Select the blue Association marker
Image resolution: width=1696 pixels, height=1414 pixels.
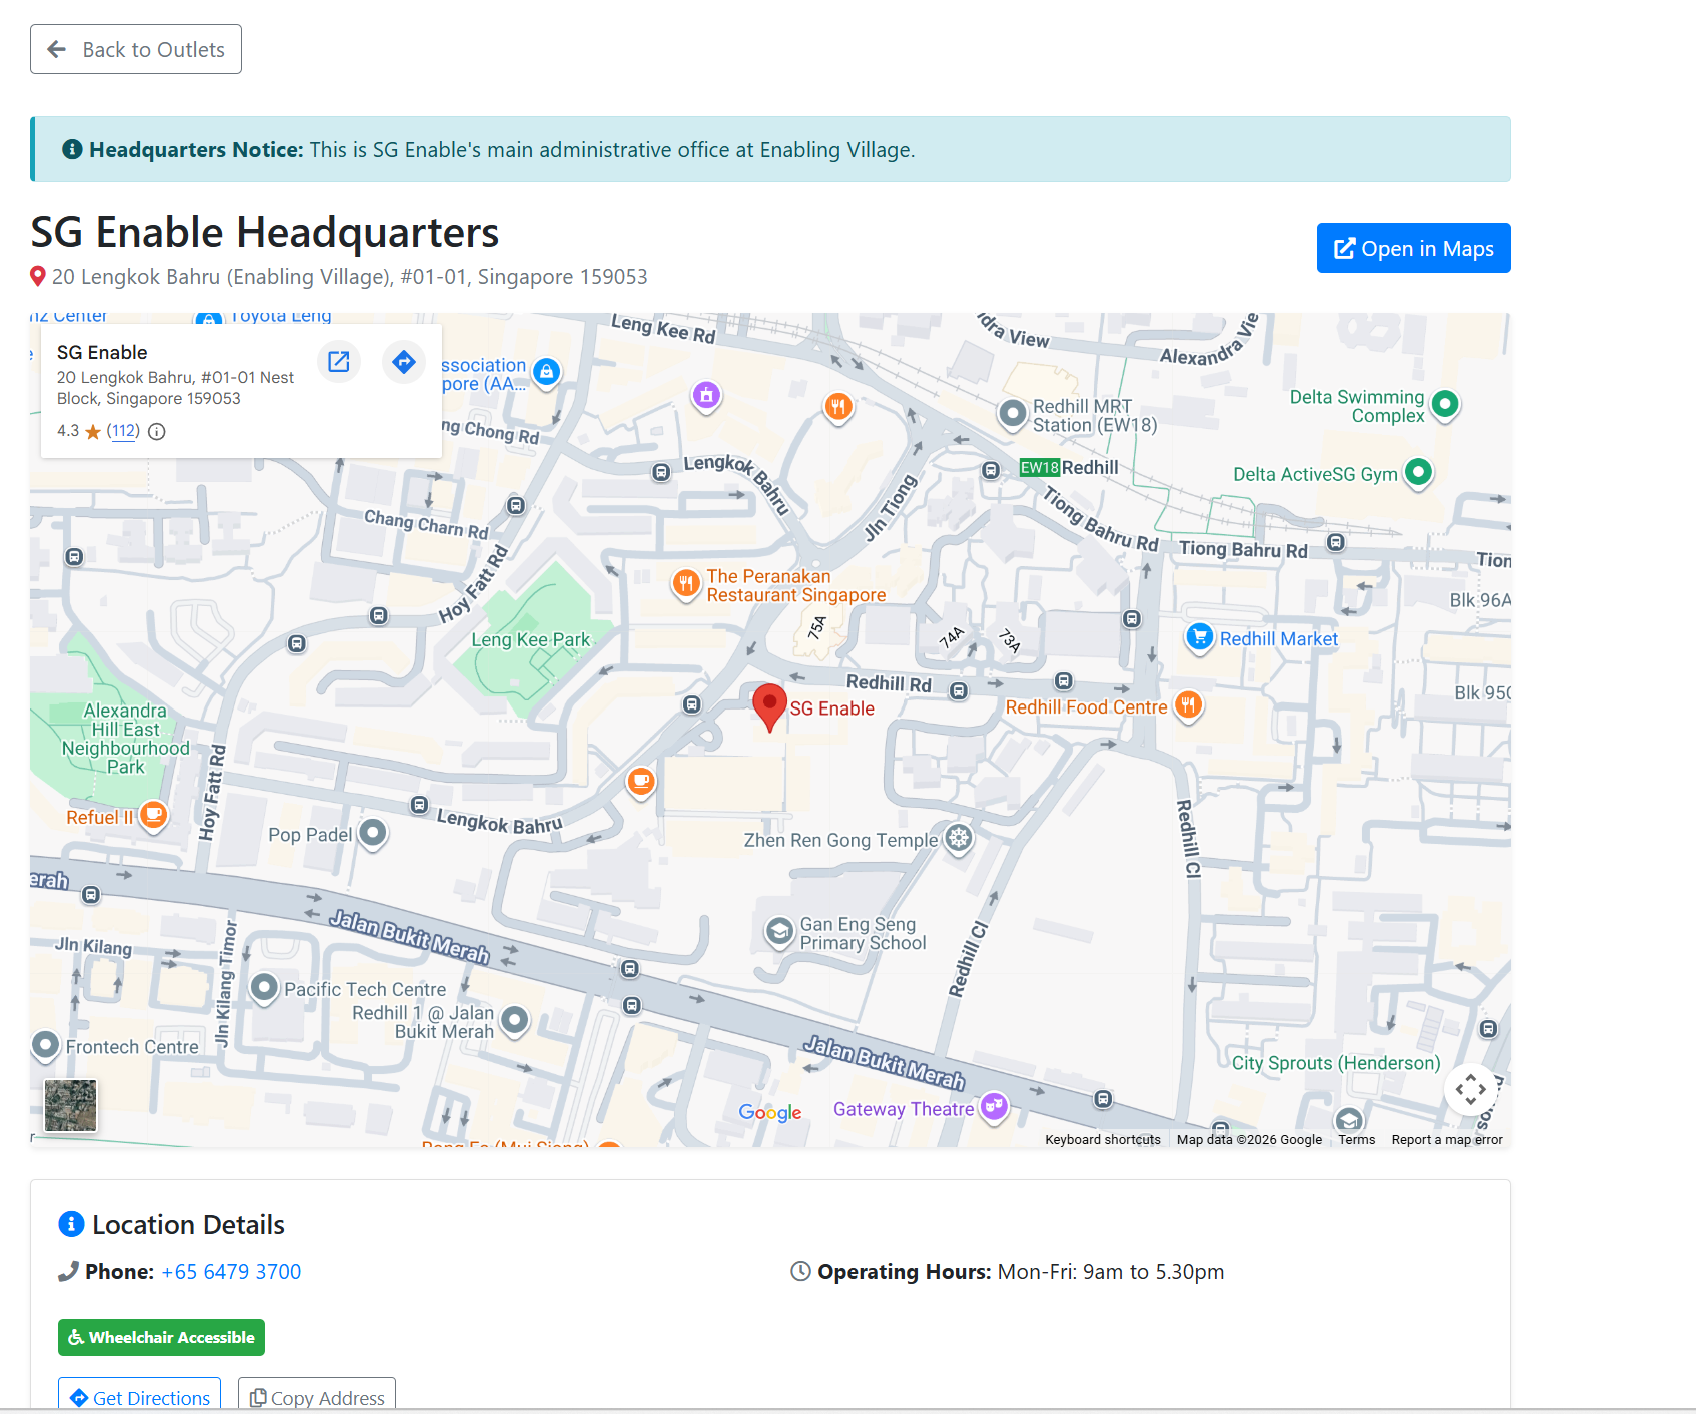tap(546, 372)
